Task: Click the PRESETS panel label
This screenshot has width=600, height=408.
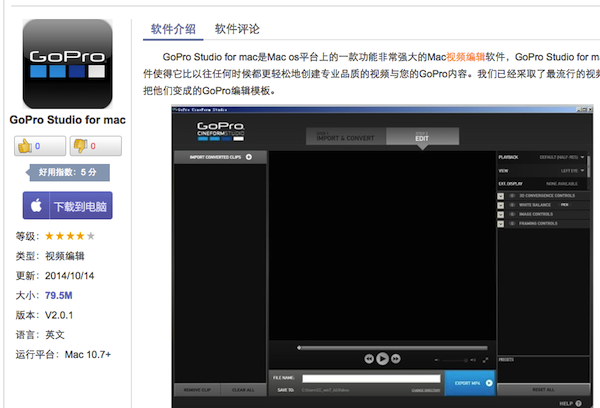Action: click(506, 360)
